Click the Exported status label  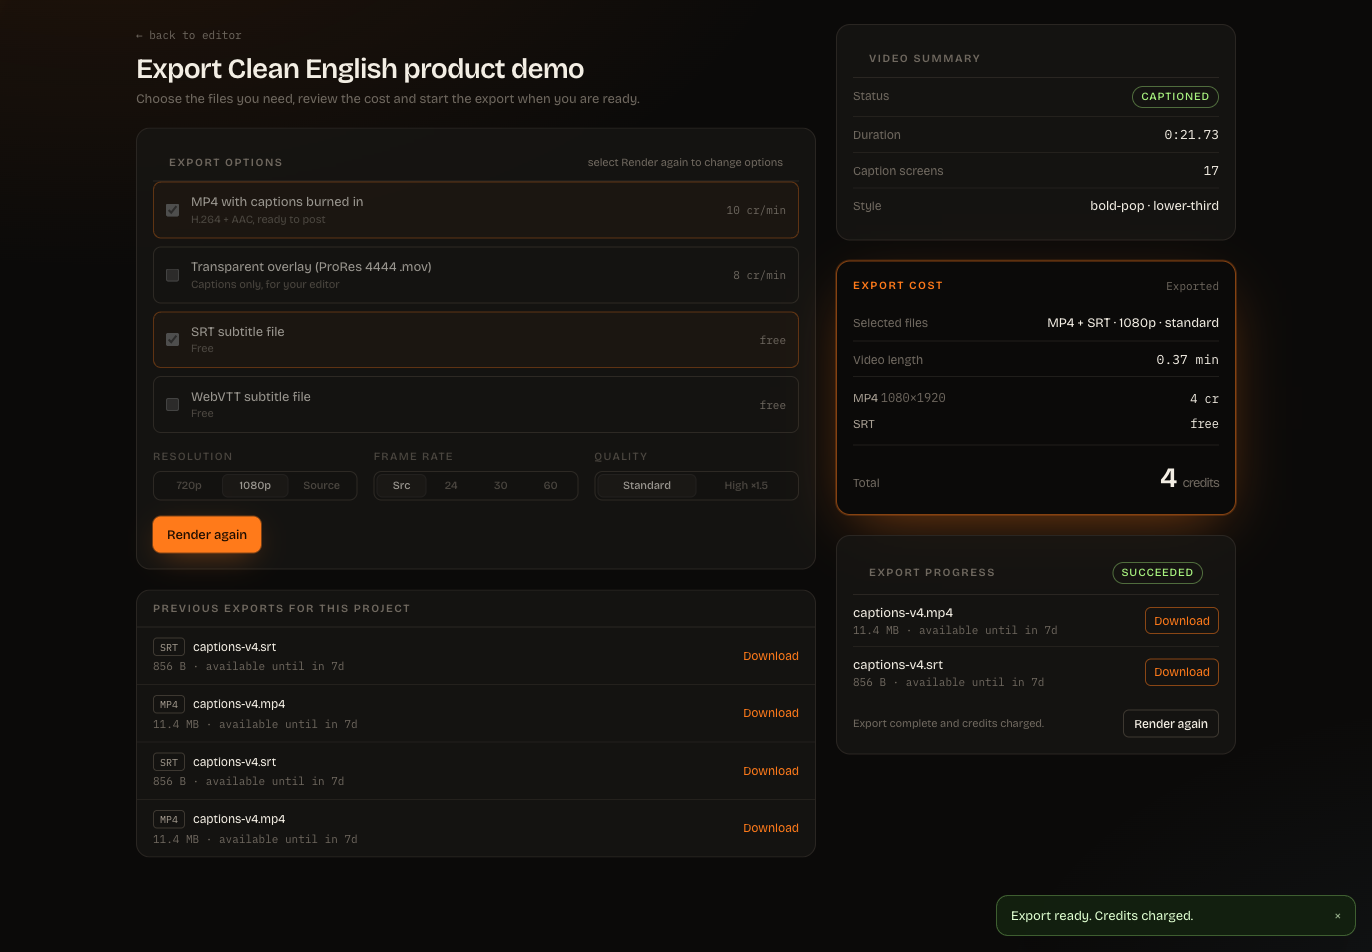point(1192,287)
